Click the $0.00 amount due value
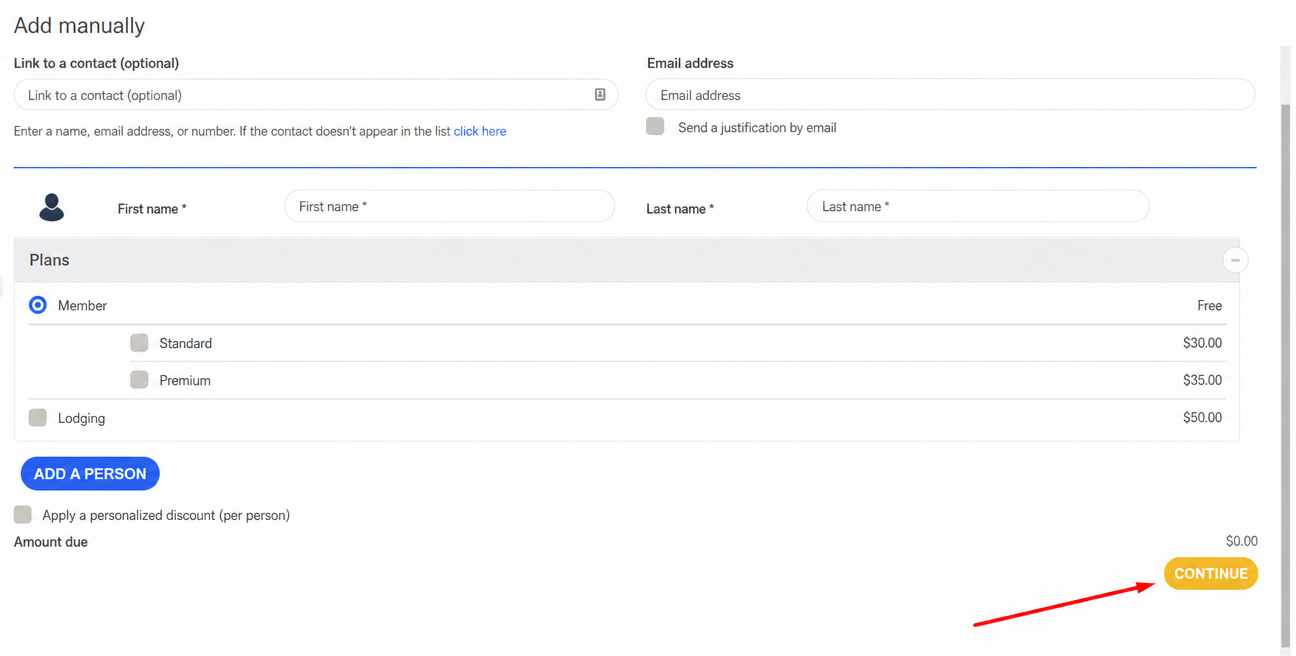This screenshot has height=656, width=1296. [x=1242, y=541]
